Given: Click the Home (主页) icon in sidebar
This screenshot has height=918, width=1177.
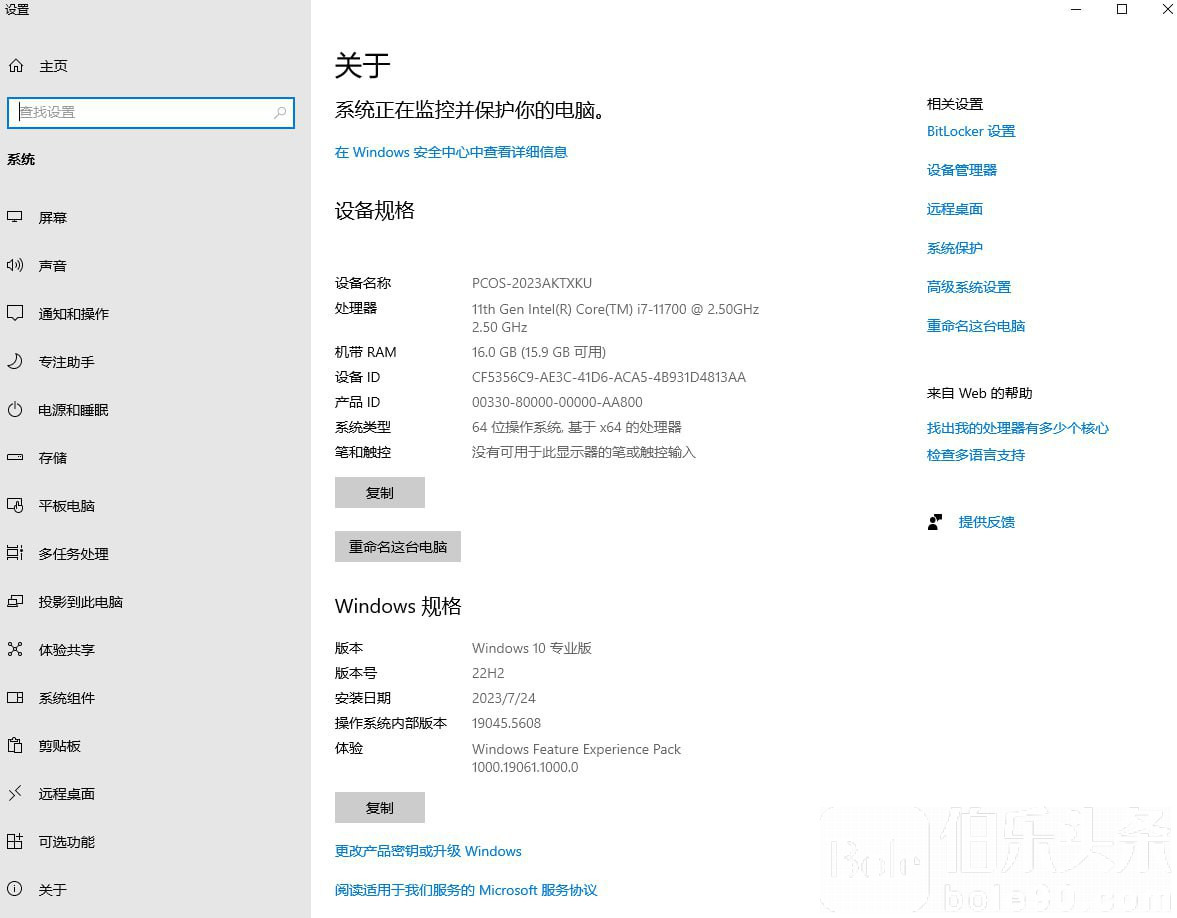Looking at the screenshot, I should pos(15,66).
